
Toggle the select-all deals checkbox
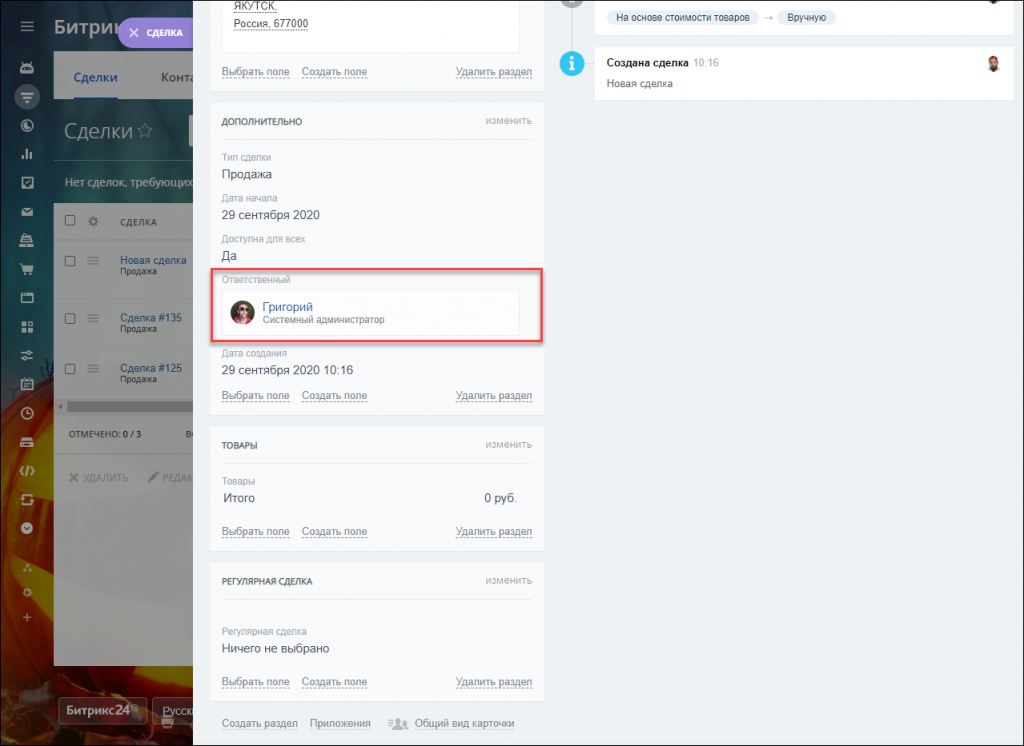[x=70, y=221]
